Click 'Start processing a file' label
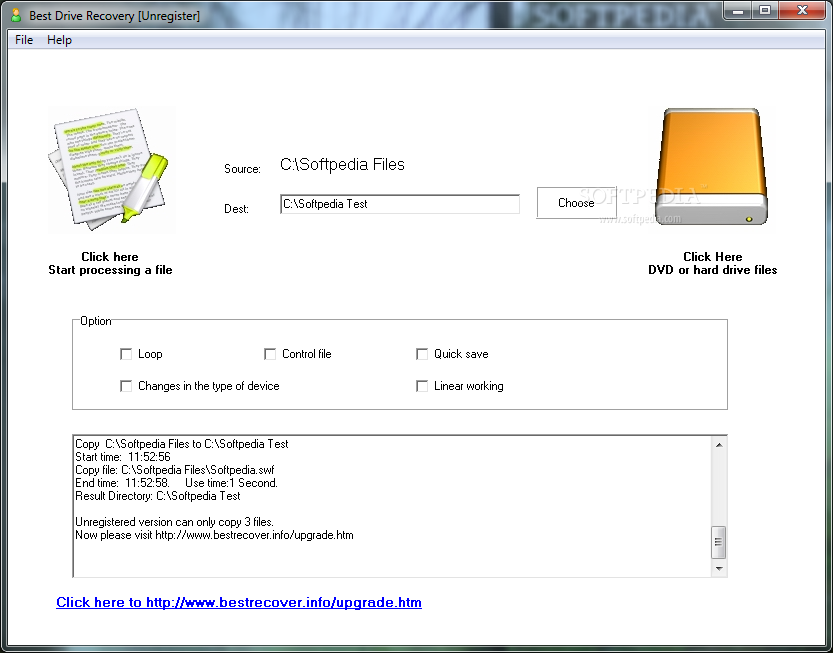Viewport: 833px width, 653px height. 110,270
